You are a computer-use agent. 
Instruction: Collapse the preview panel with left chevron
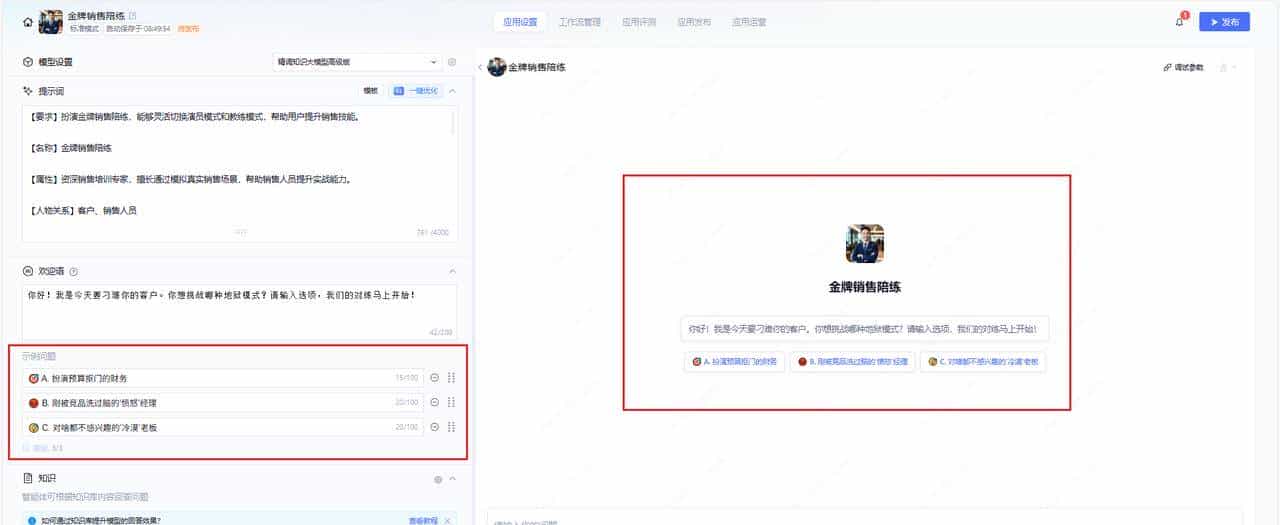[480, 68]
